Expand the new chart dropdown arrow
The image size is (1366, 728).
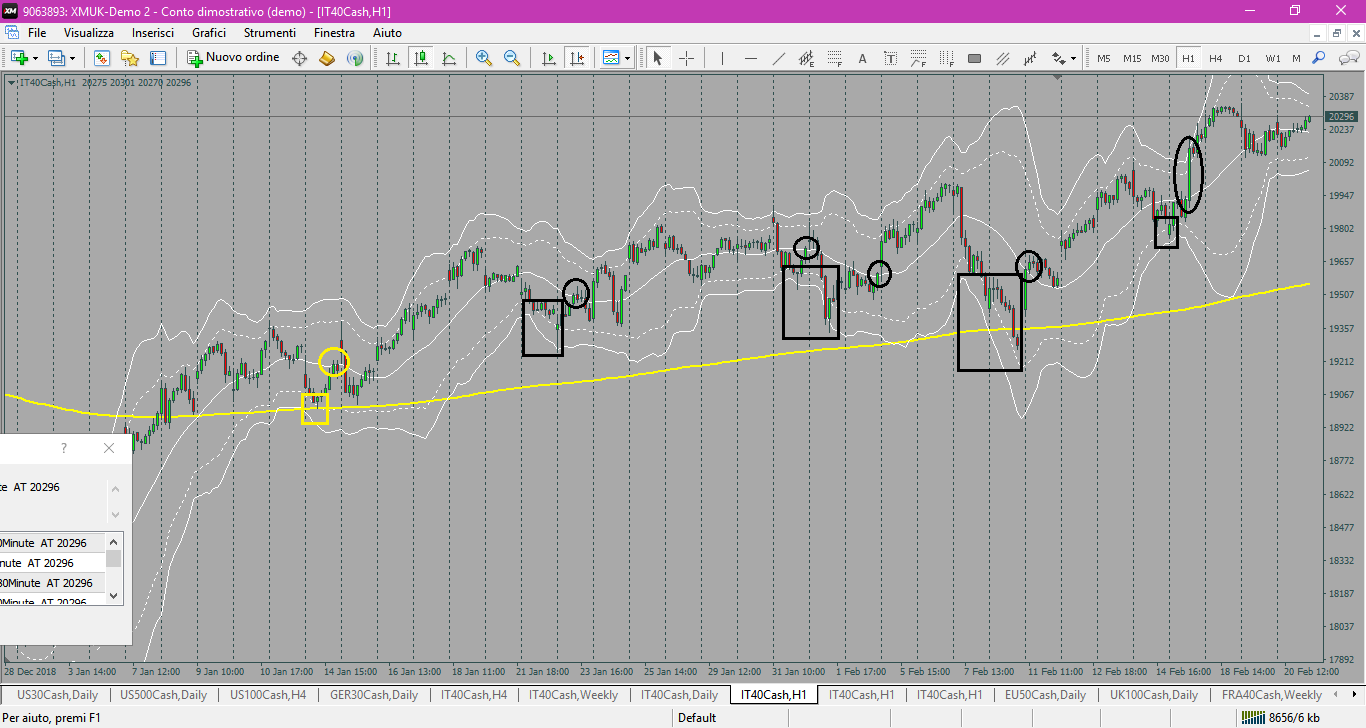(34, 58)
